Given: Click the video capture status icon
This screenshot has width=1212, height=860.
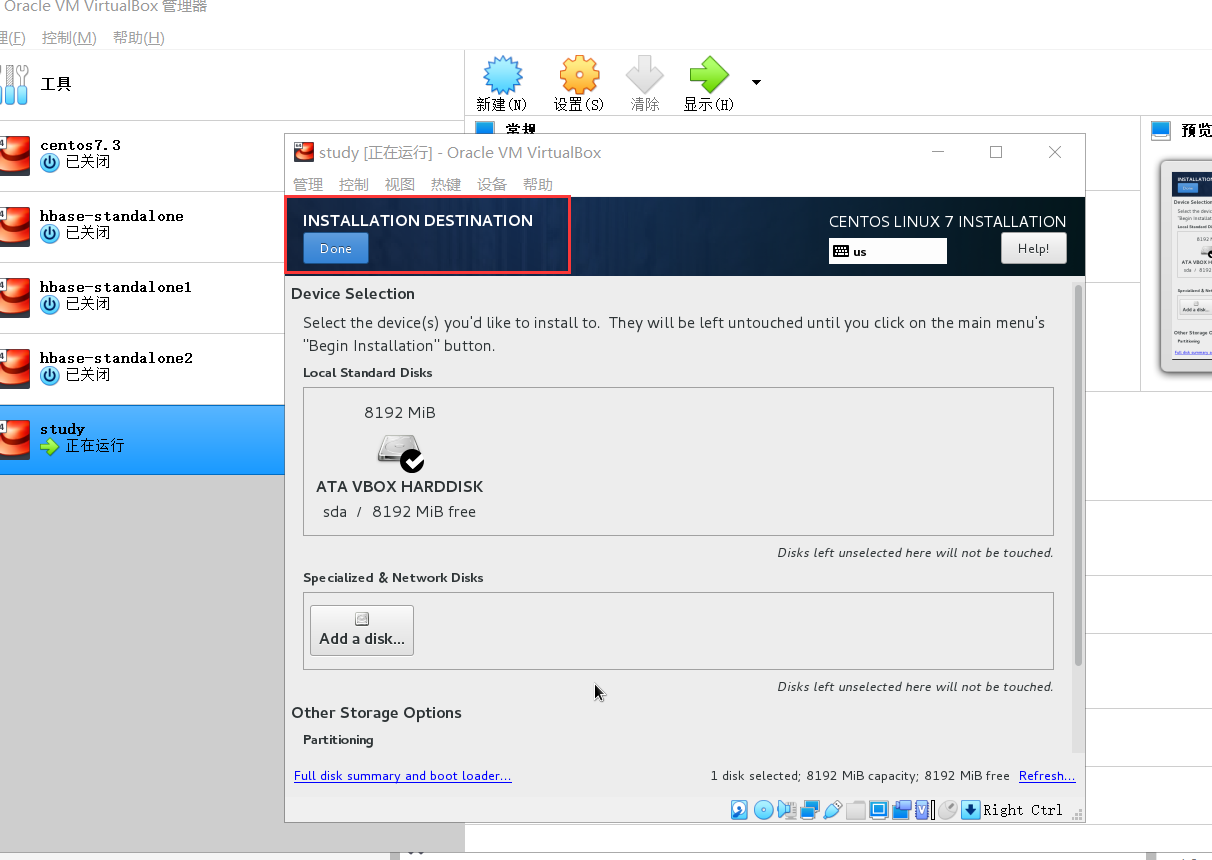Looking at the screenshot, I should coord(903,810).
